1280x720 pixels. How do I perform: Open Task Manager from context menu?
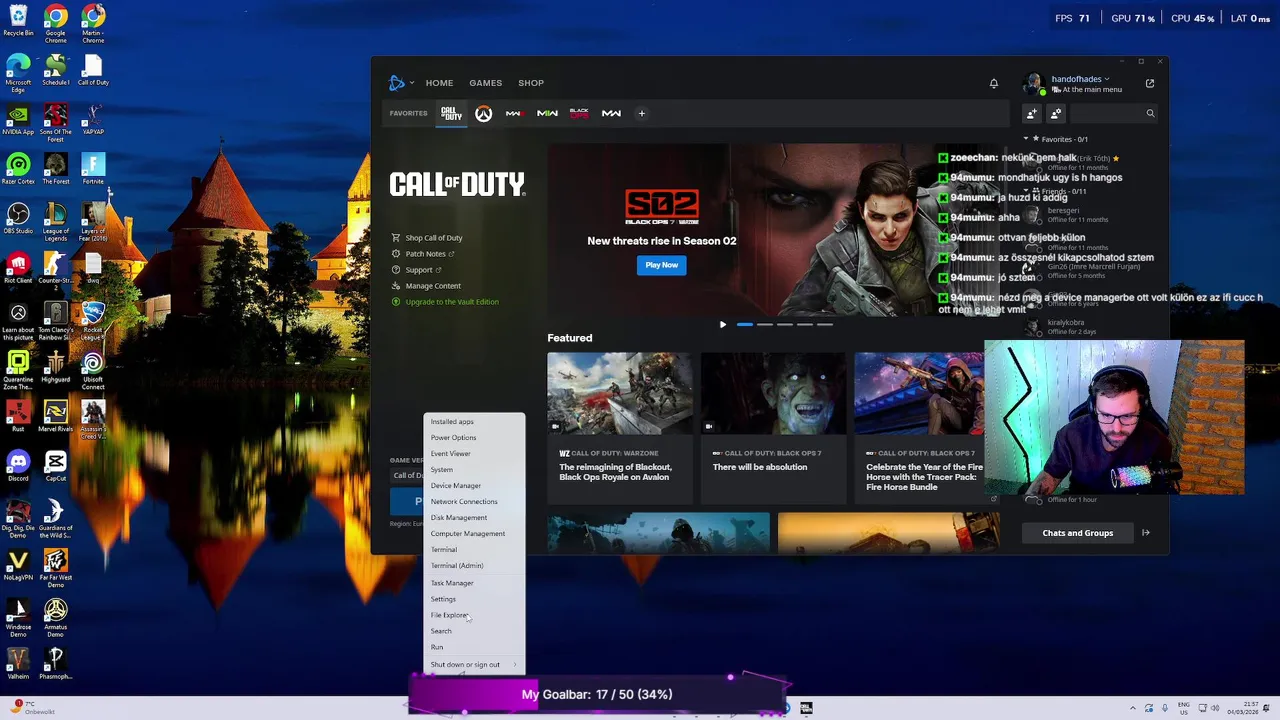(x=474, y=583)
